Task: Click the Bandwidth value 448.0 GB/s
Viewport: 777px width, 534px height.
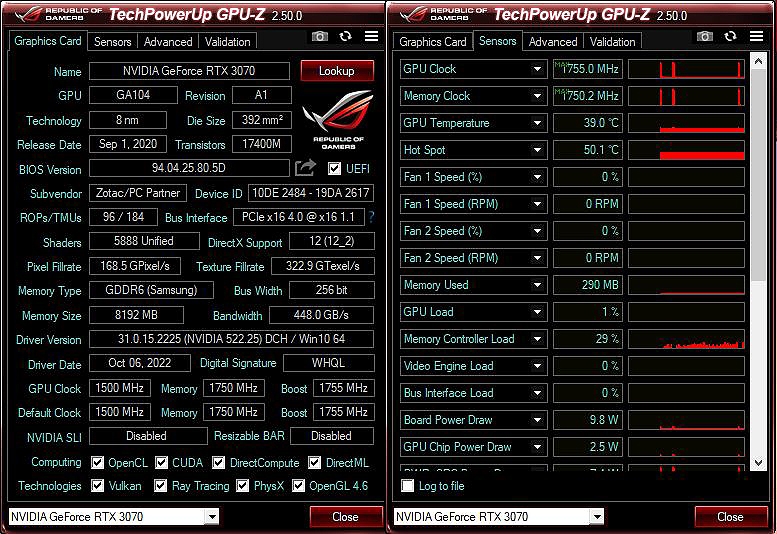Action: [x=321, y=315]
